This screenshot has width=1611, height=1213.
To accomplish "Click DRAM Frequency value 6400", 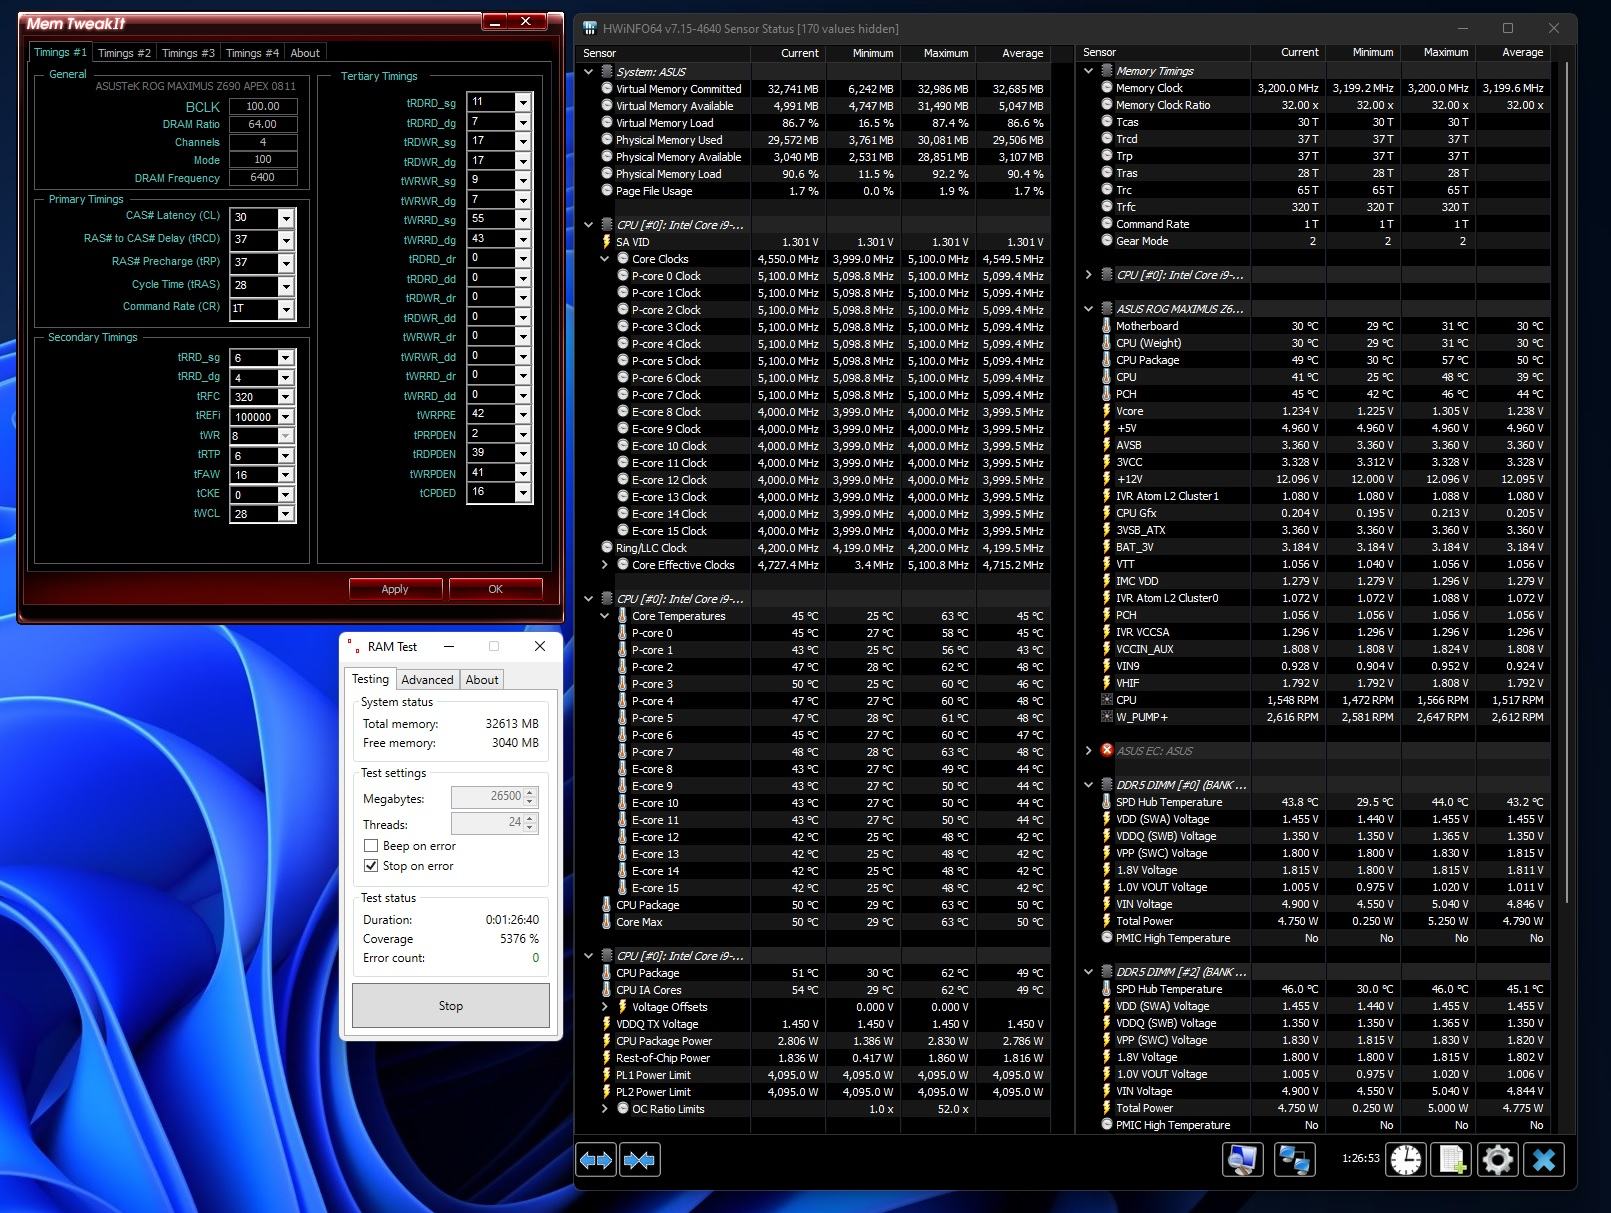I will tap(263, 177).
